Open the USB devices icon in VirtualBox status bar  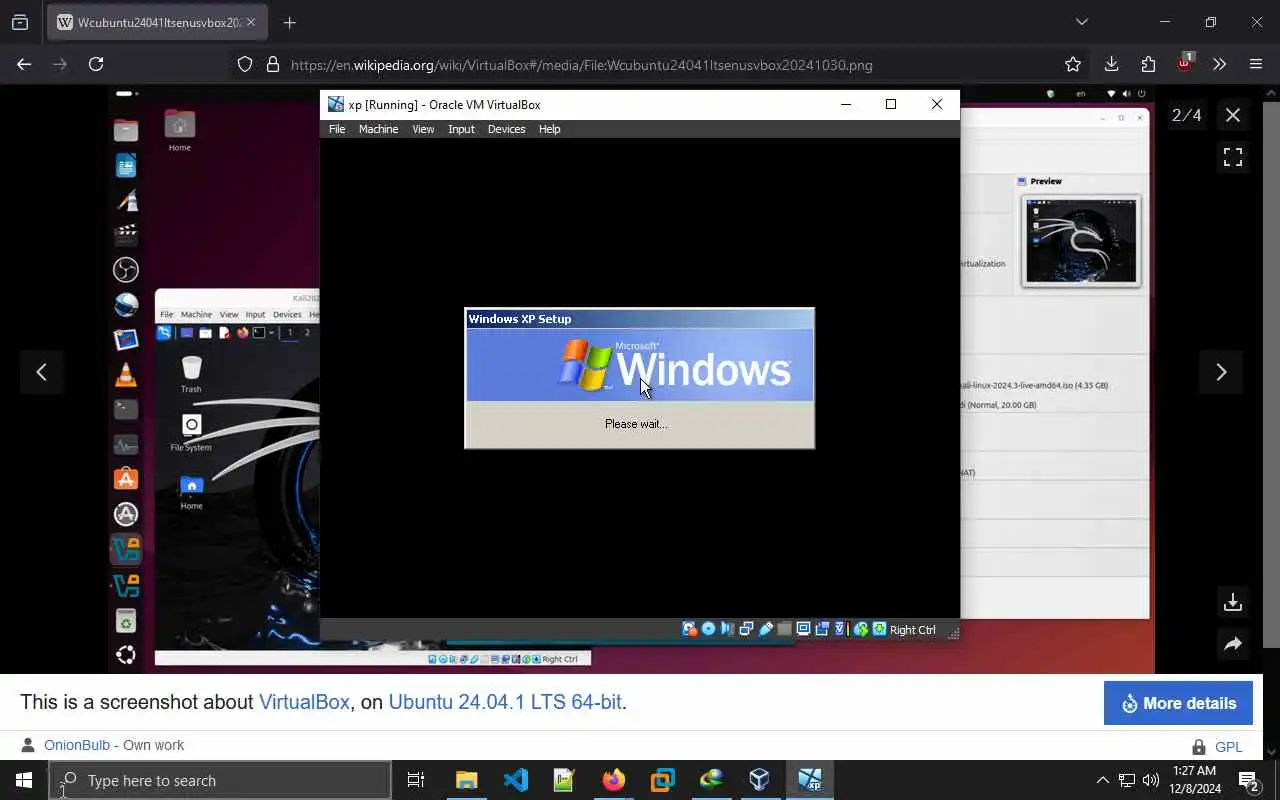766,629
